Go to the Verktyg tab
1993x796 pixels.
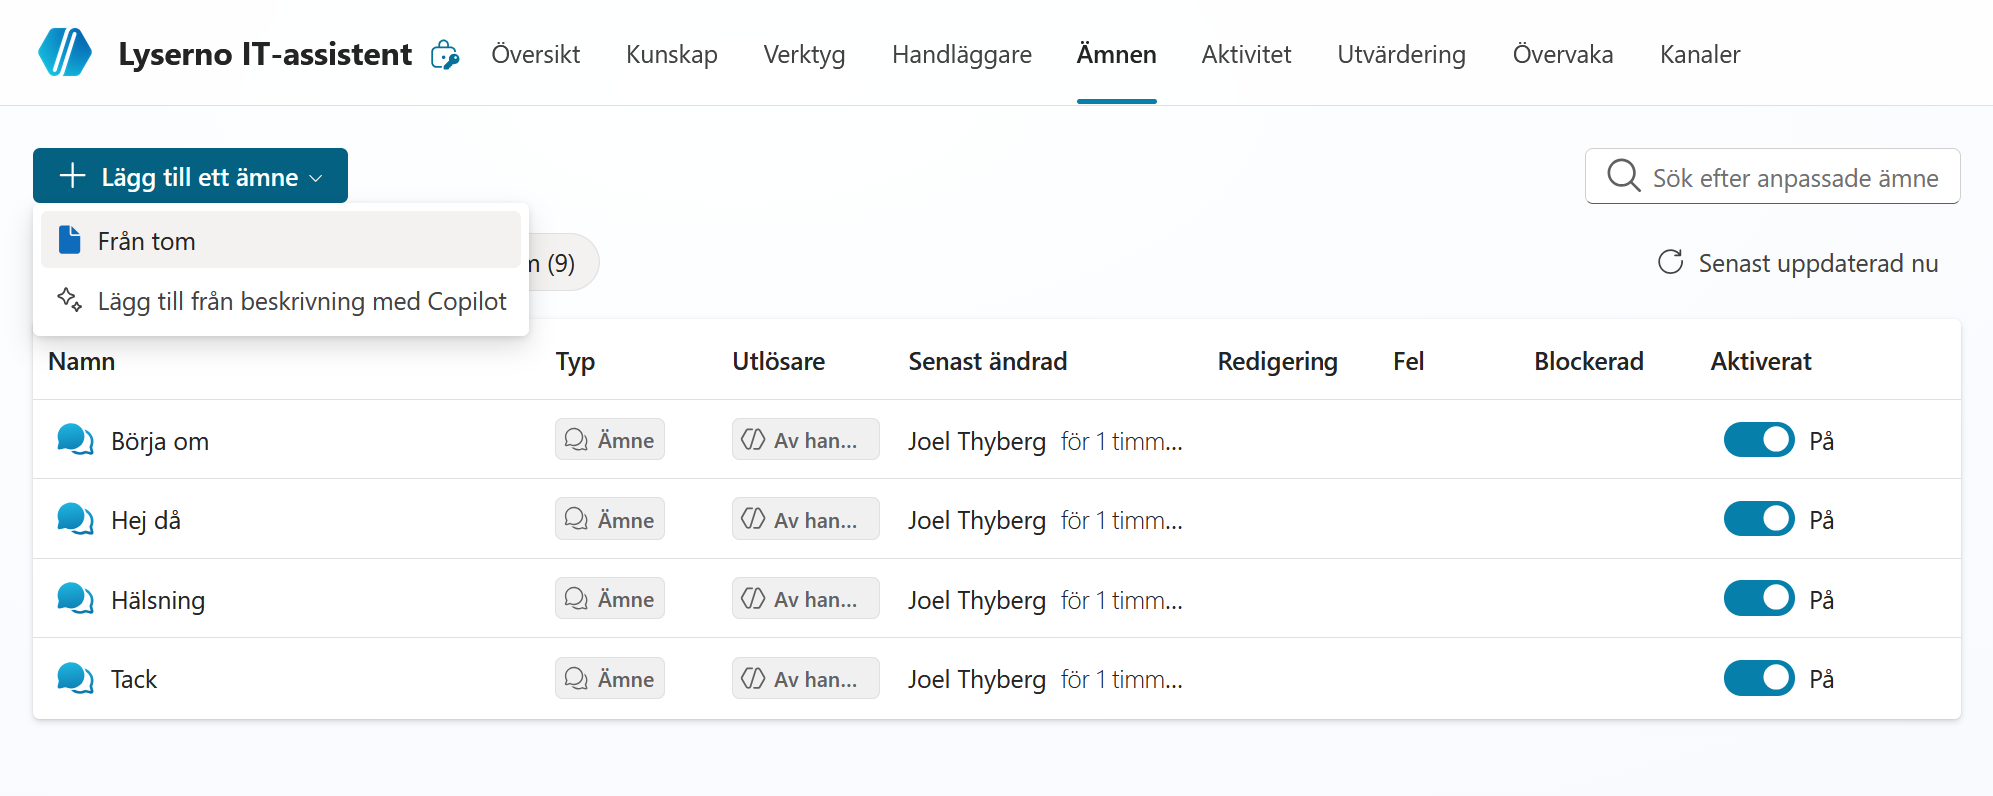tap(804, 54)
